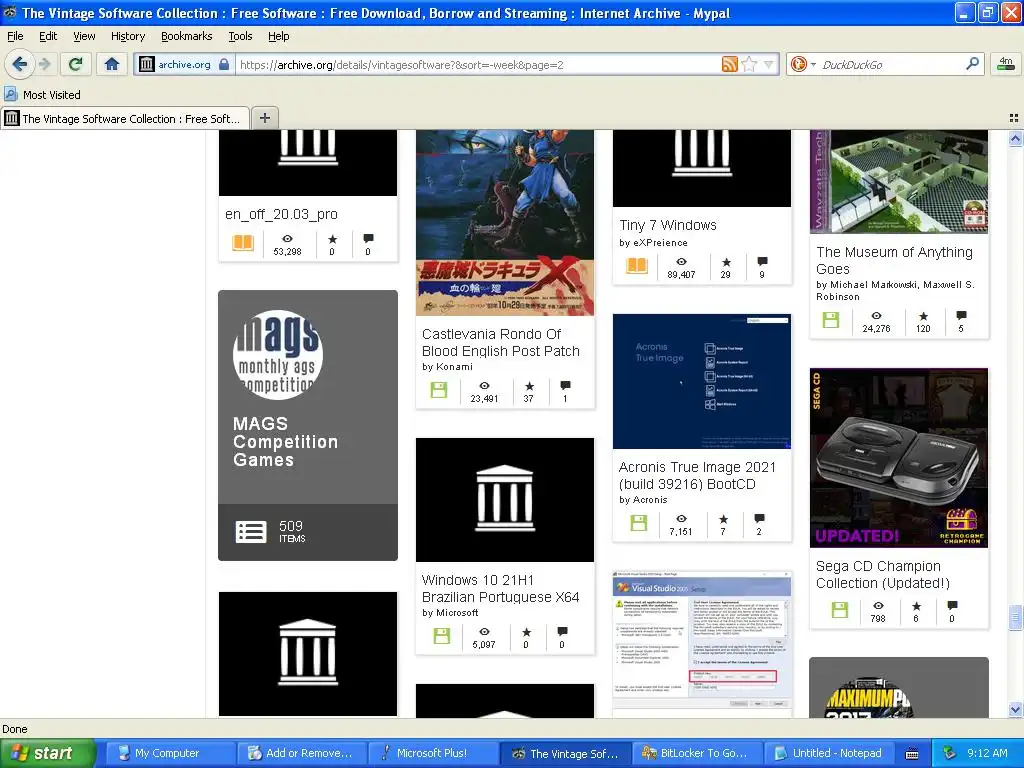1024x768 pixels.
Task: Open the Tools menu
Action: [x=240, y=36]
